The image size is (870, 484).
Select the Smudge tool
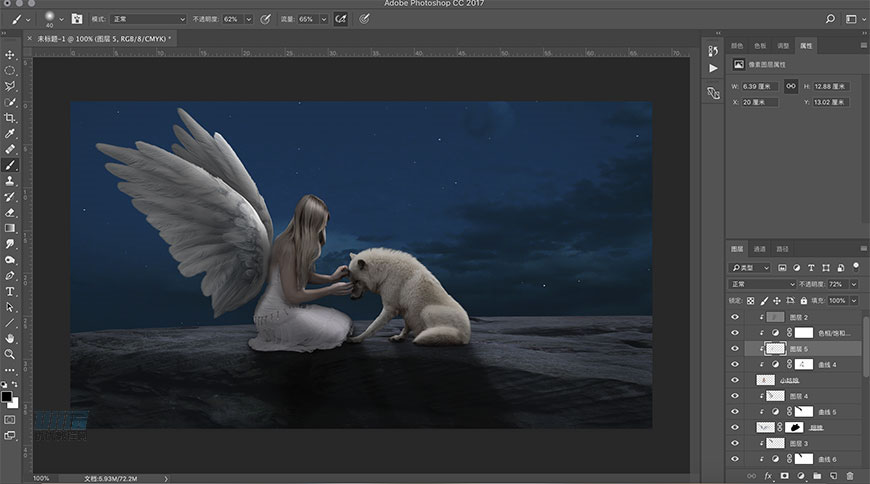tap(10, 244)
